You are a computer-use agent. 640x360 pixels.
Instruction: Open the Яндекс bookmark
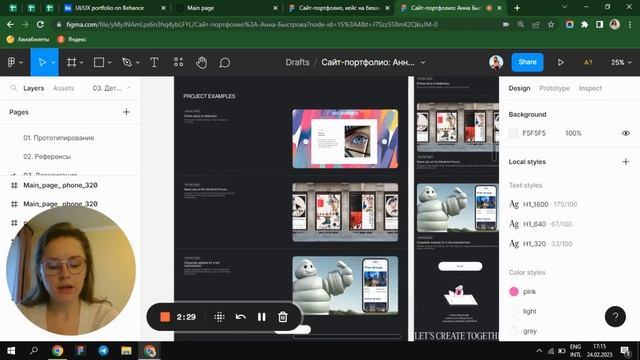pyautogui.click(x=72, y=40)
